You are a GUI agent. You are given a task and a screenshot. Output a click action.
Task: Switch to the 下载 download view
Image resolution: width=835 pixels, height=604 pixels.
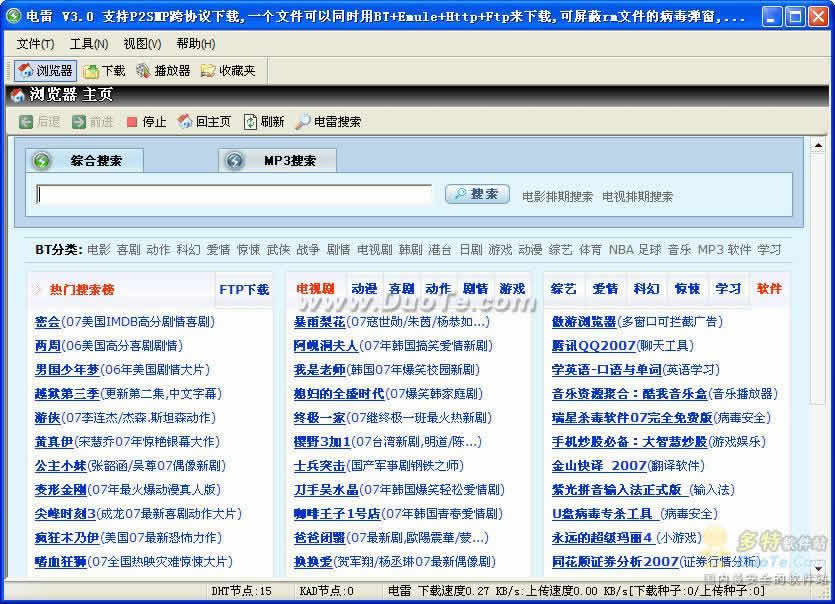104,70
